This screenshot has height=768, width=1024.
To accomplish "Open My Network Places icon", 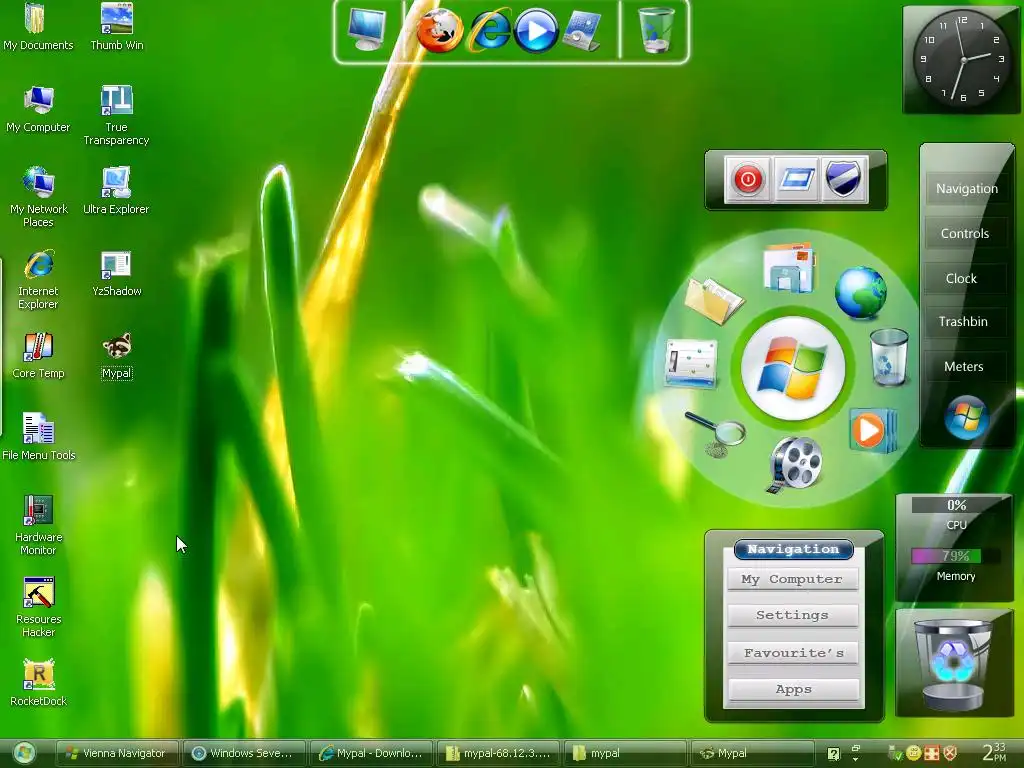I will pyautogui.click(x=38, y=197).
